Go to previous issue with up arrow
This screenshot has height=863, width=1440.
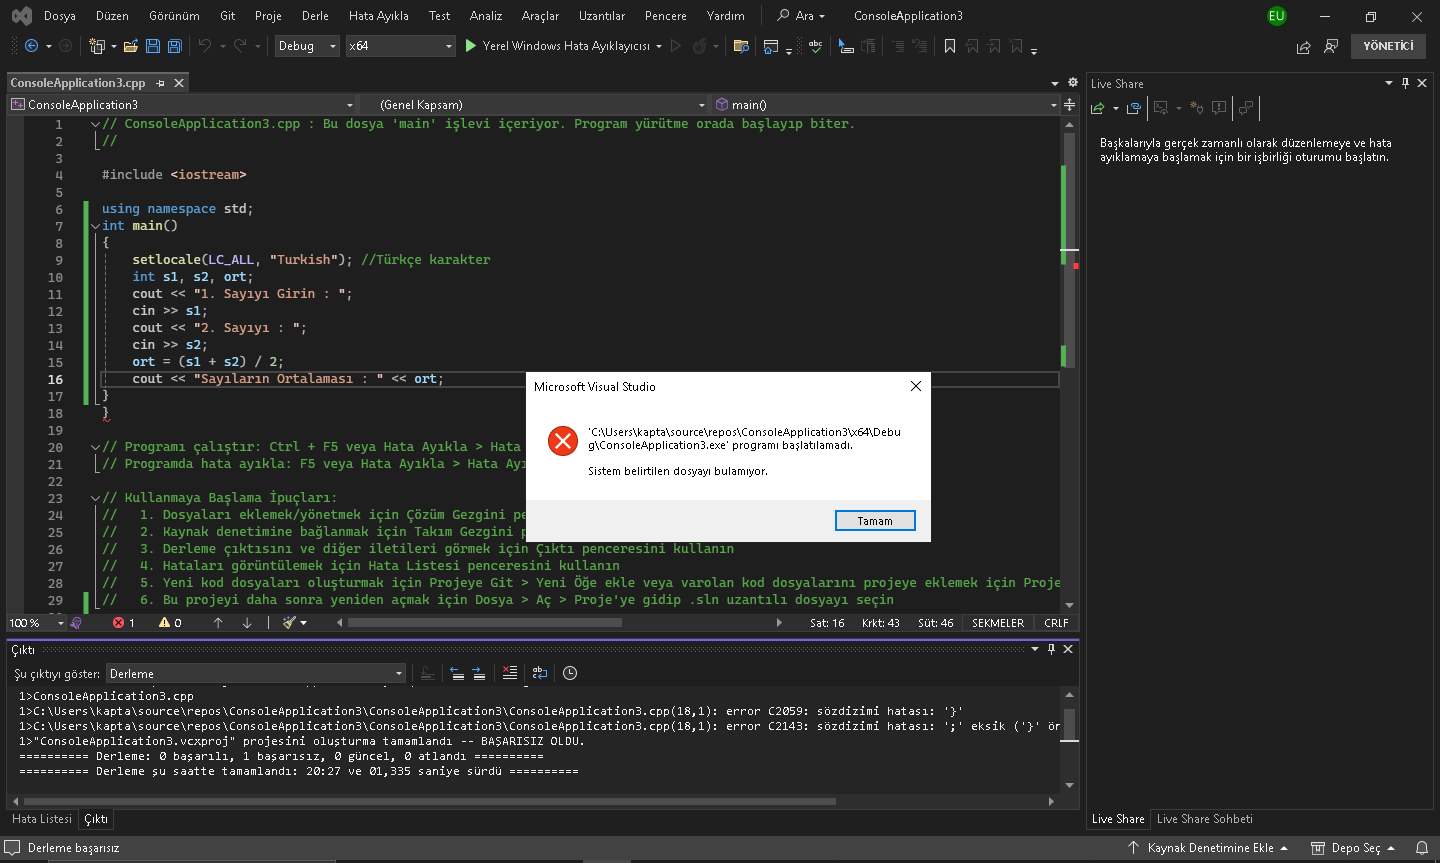218,623
